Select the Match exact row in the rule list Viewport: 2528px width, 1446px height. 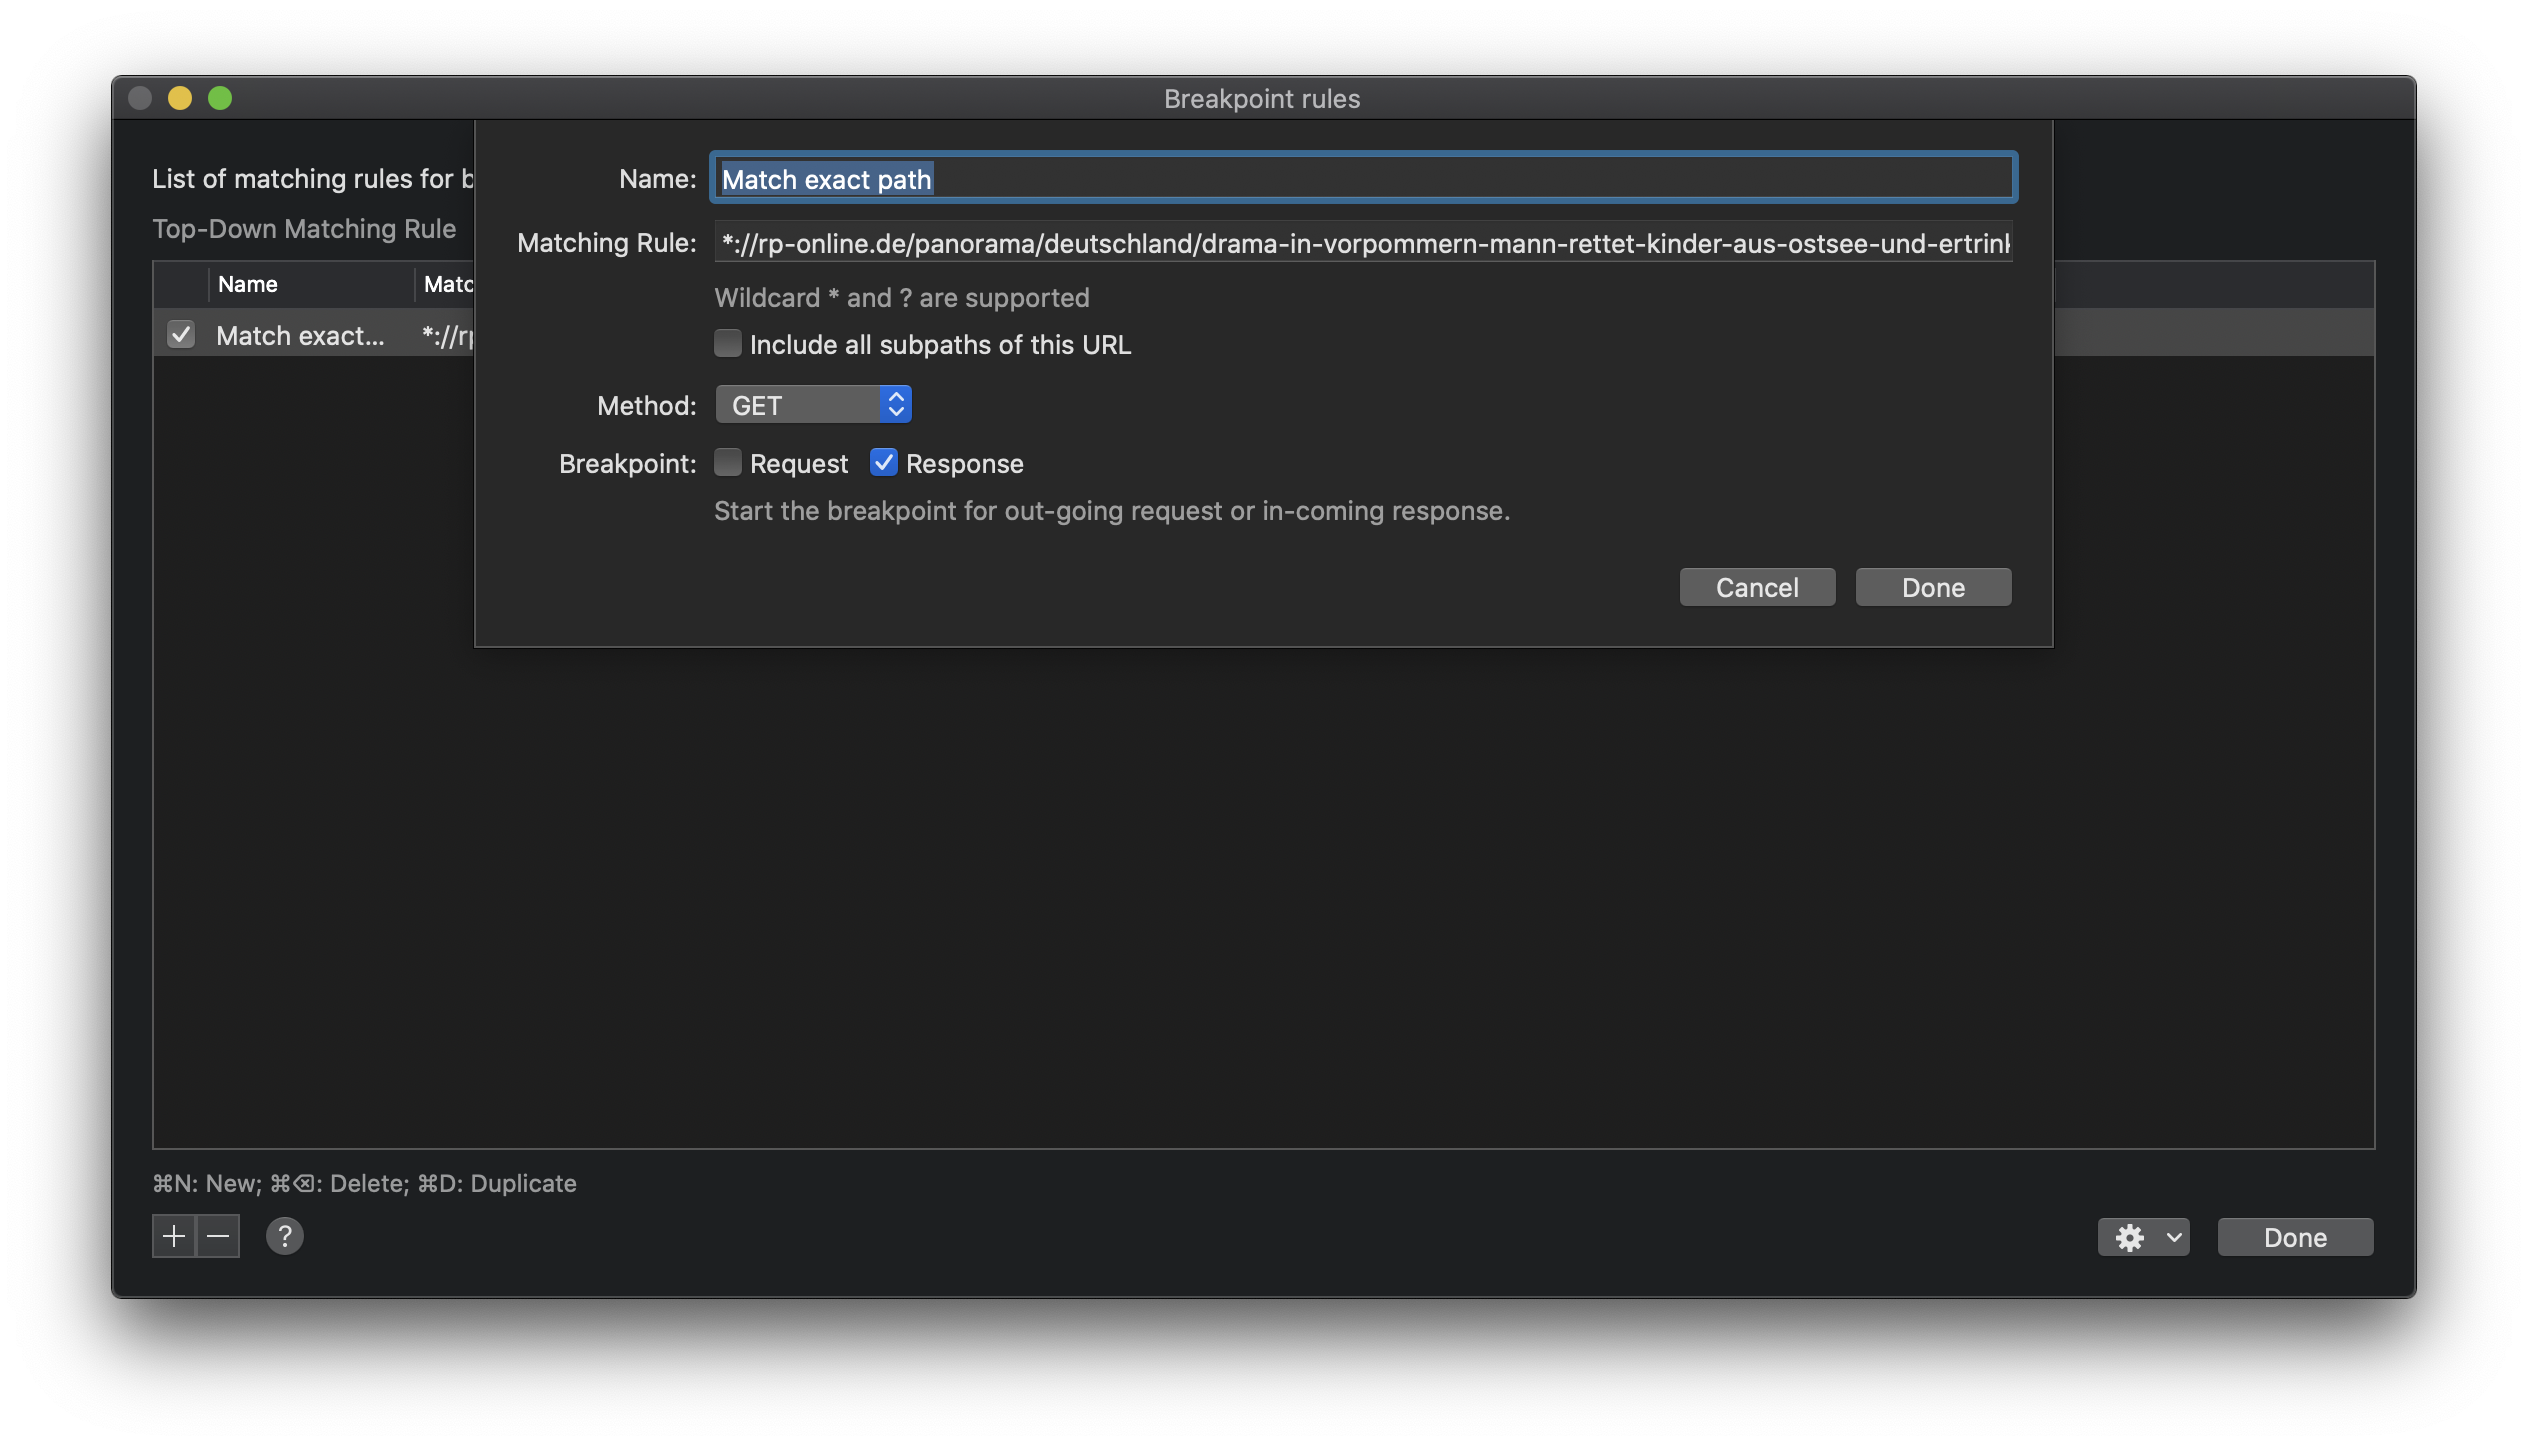[300, 335]
